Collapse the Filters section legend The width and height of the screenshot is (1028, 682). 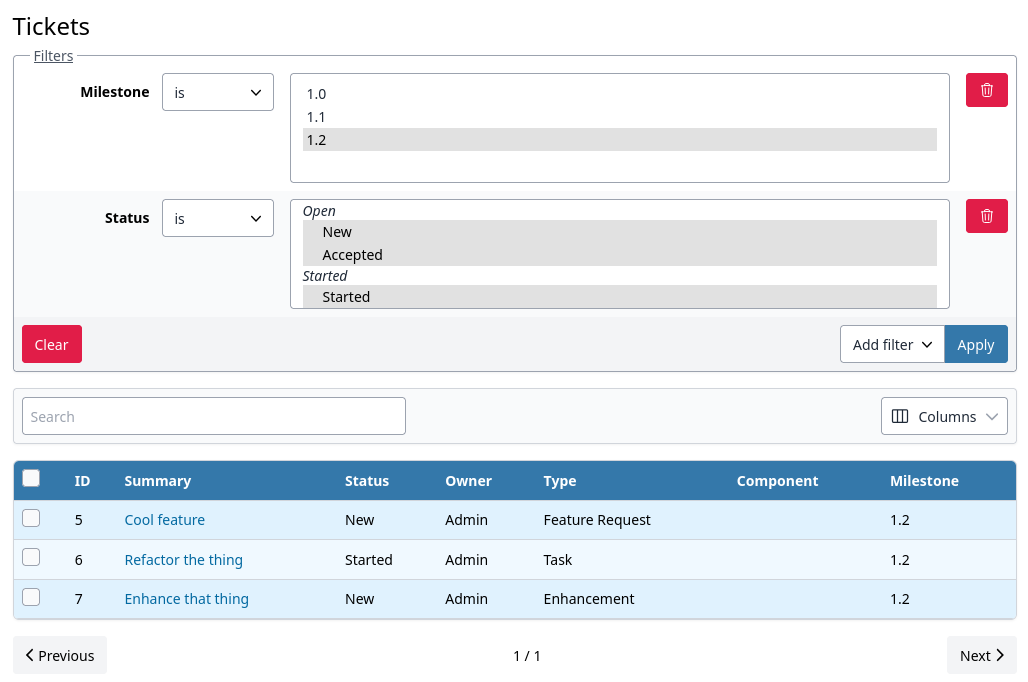[x=53, y=56]
